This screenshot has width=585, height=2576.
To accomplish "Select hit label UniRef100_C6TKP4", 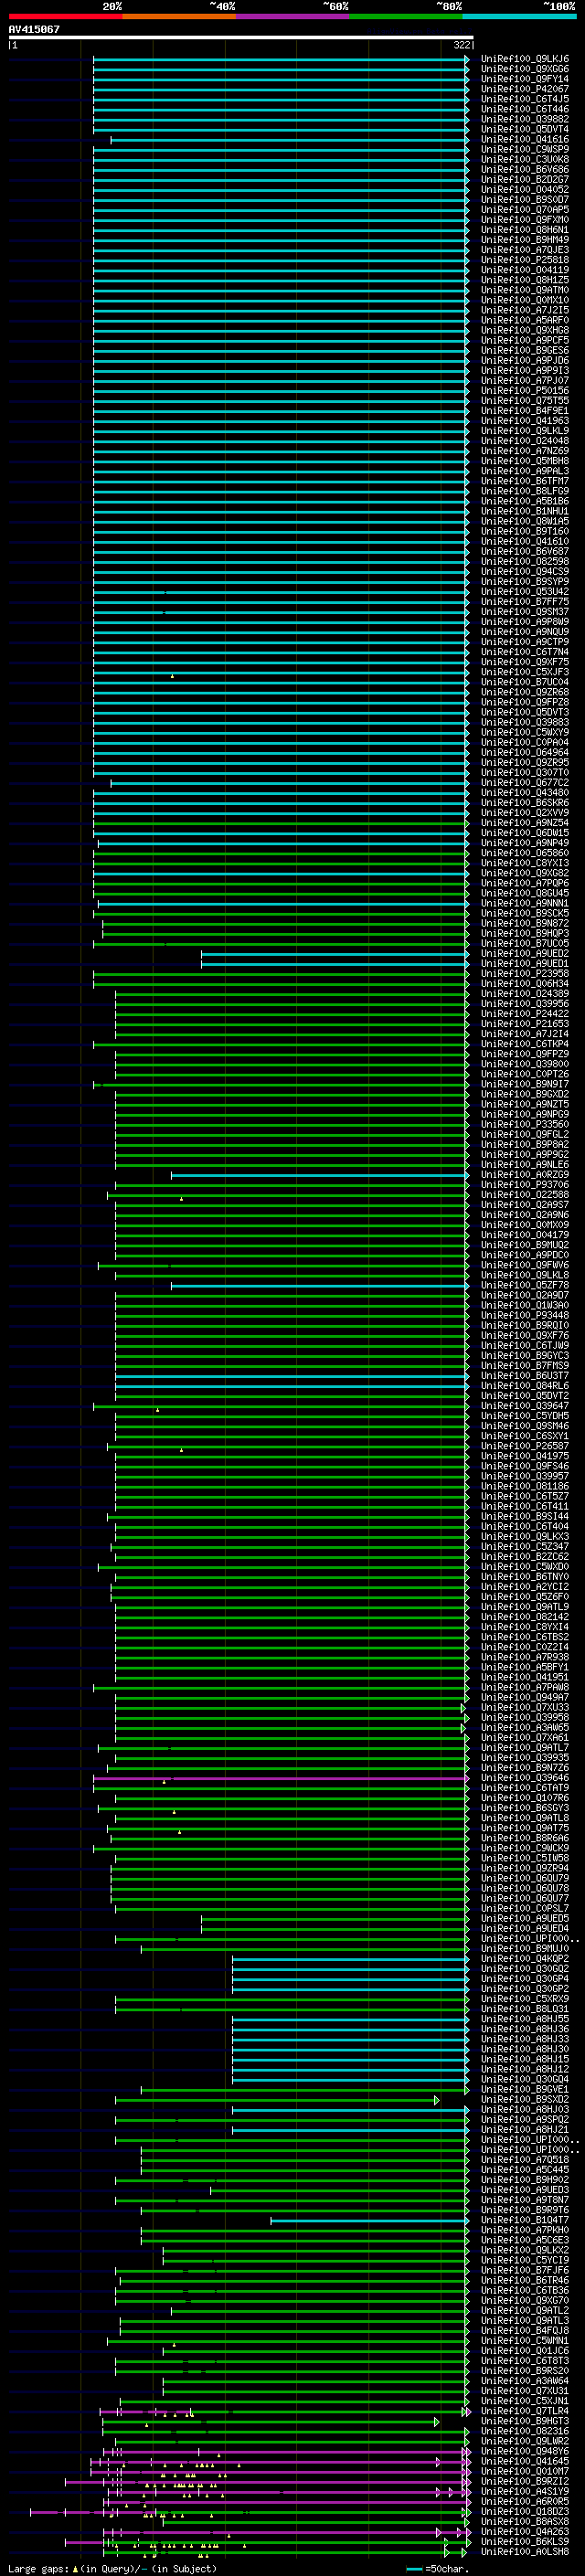I will coord(524,1043).
